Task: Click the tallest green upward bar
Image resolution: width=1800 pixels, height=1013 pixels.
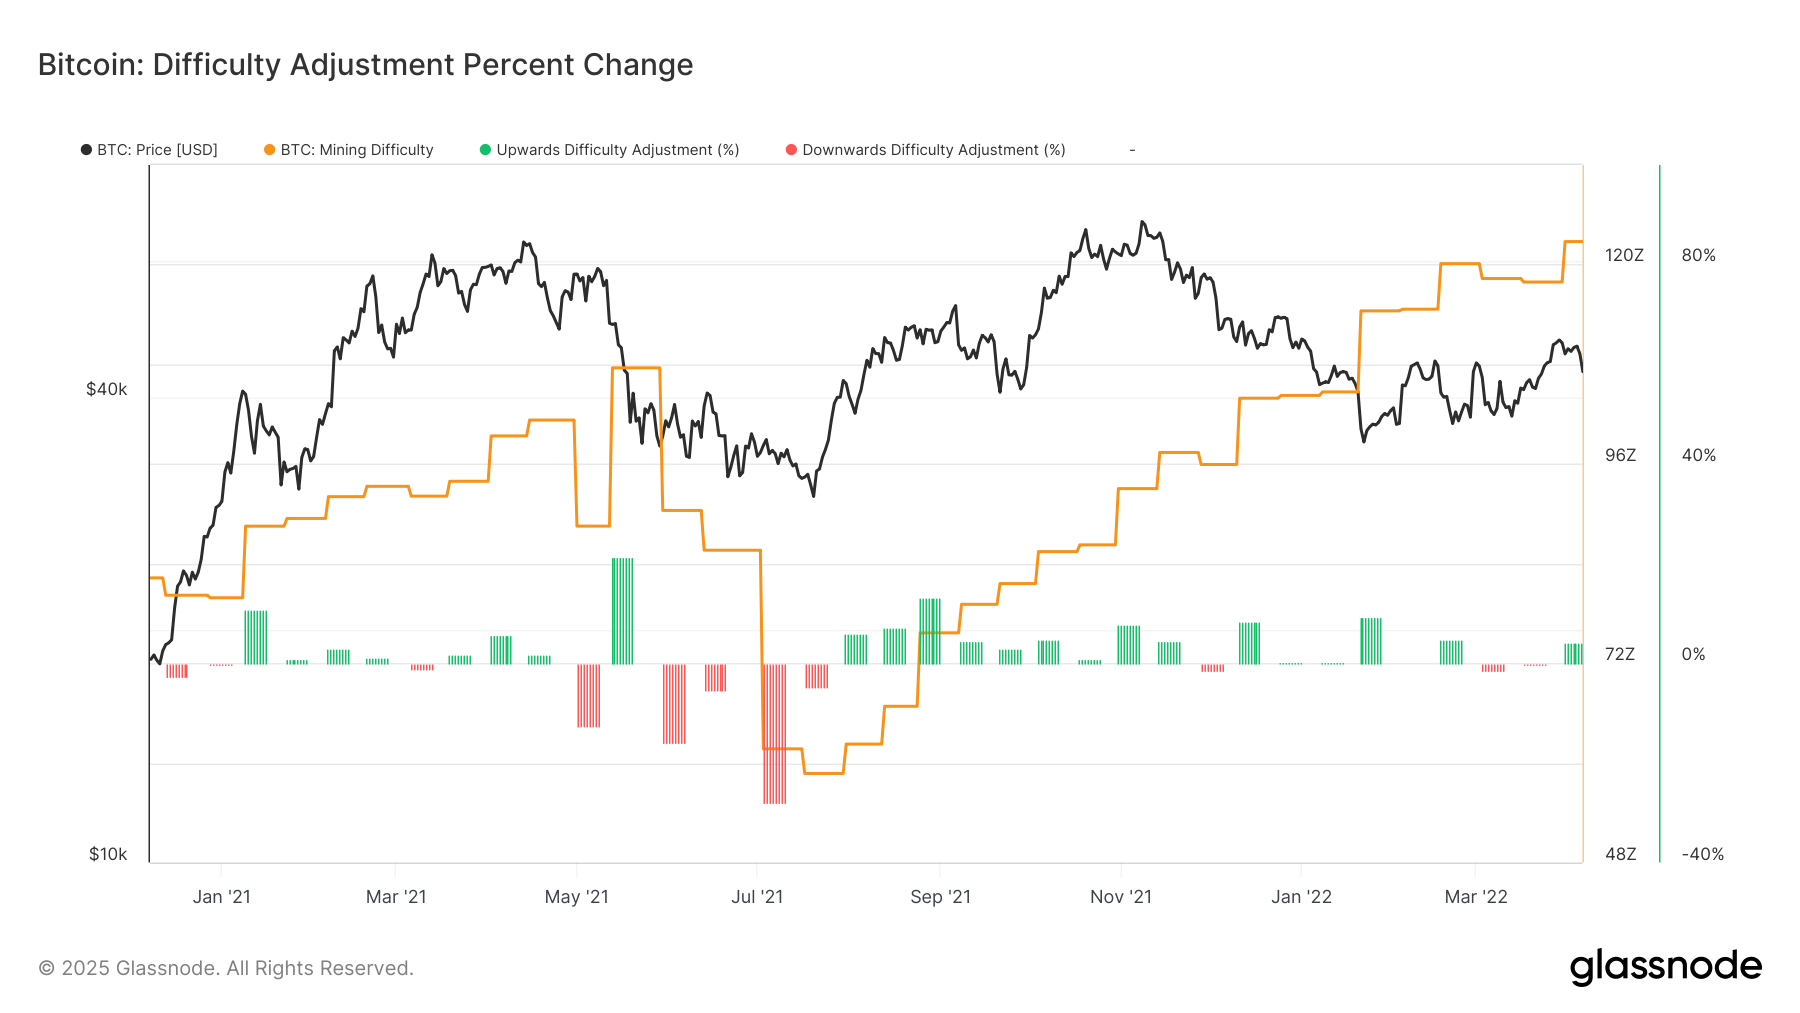Action: point(622,611)
